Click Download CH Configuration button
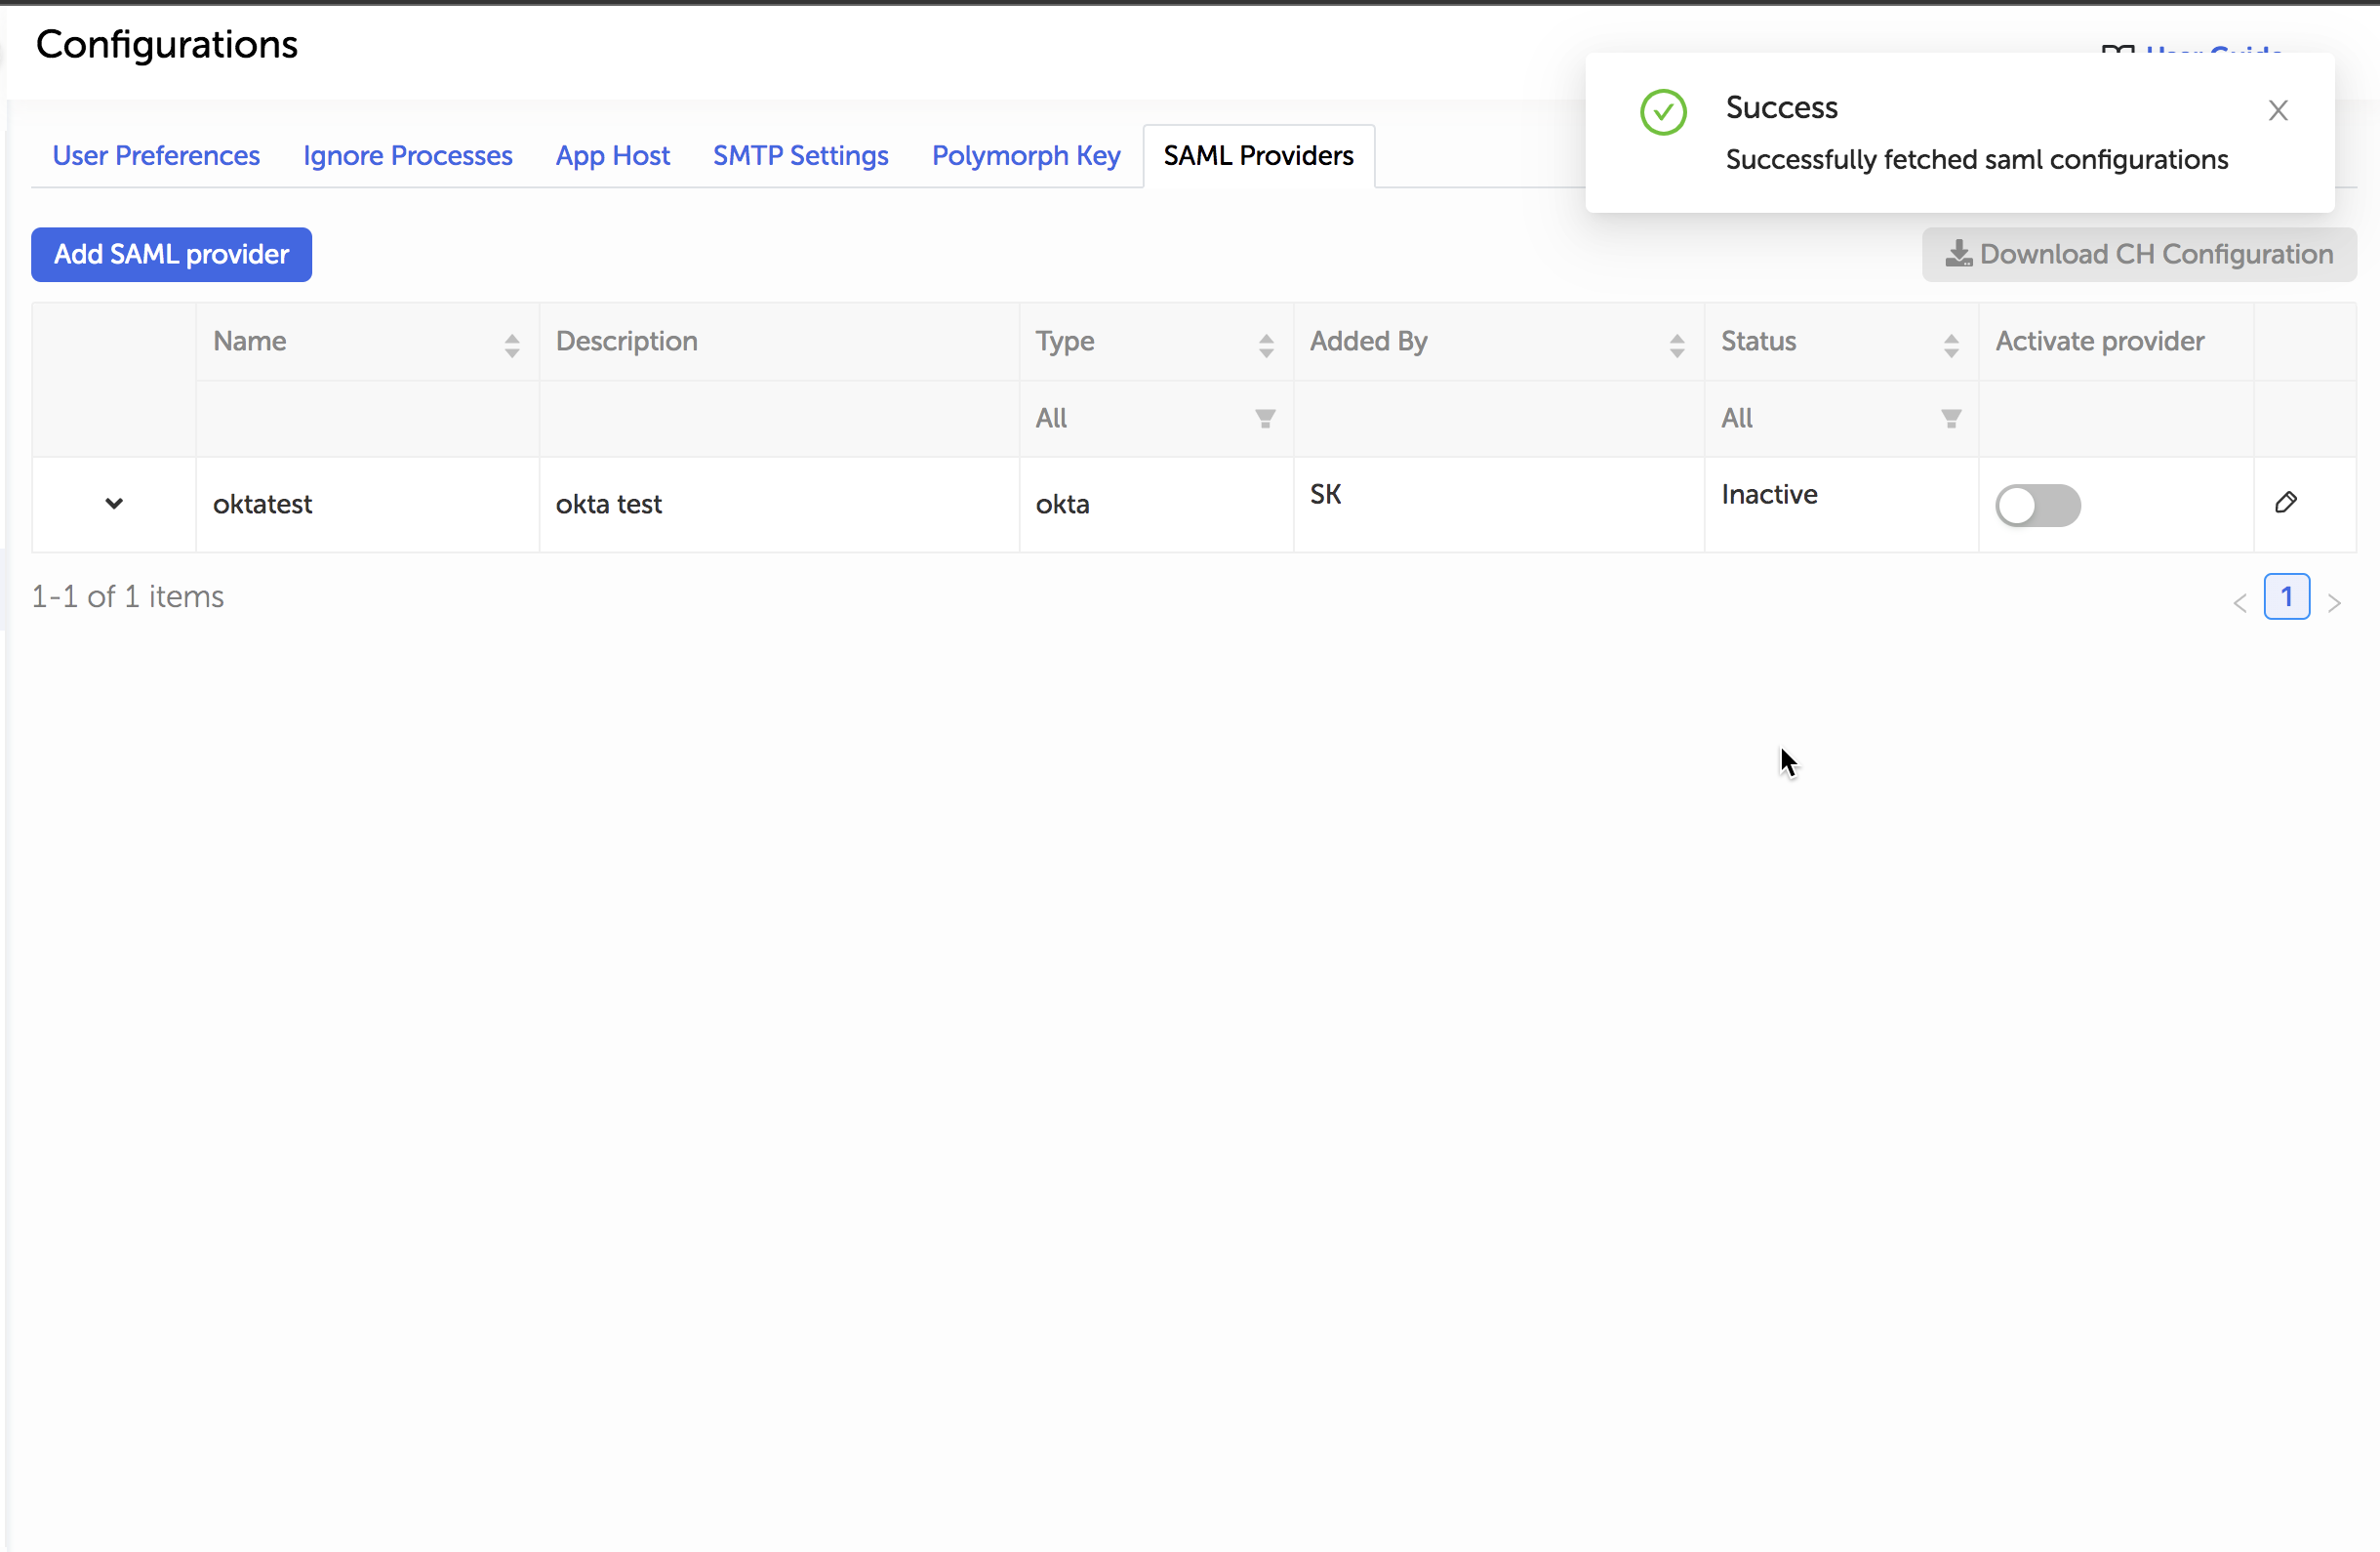Screen dimensions: 2380x1552 2139,254
